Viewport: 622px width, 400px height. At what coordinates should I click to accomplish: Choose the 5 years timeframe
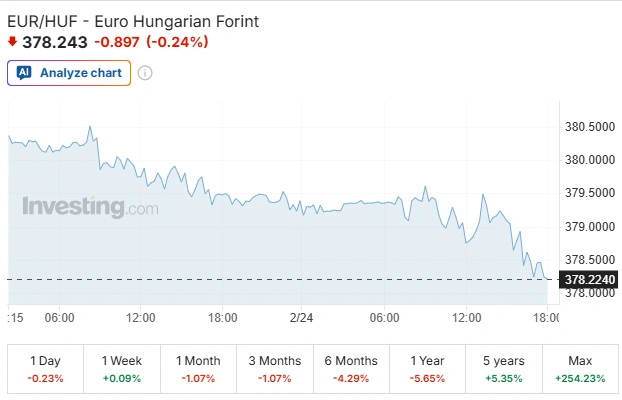[x=503, y=369]
